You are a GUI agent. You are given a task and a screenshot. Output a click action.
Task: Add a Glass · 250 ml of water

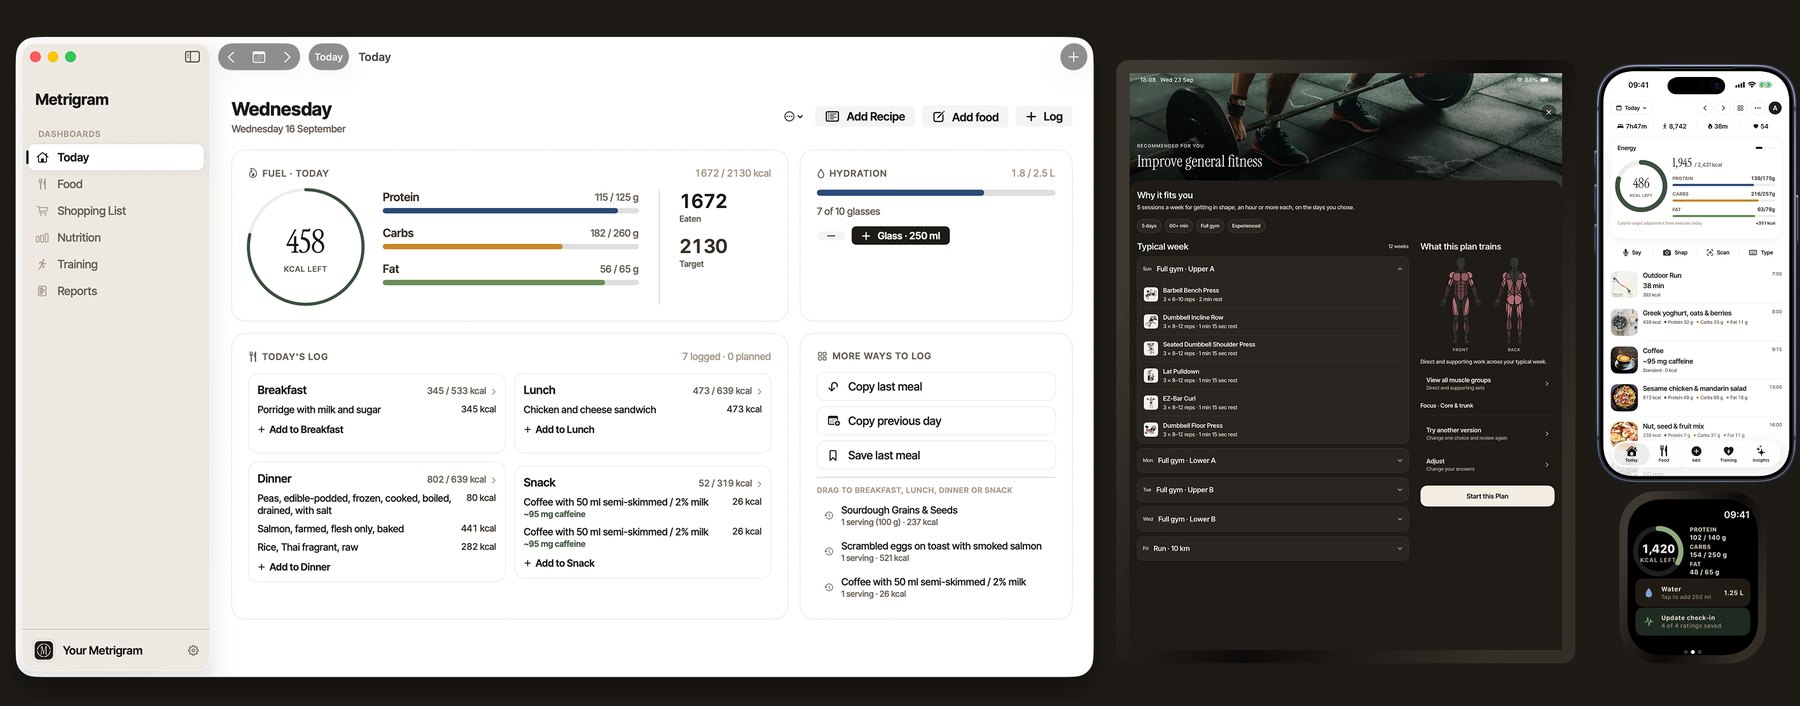point(900,236)
